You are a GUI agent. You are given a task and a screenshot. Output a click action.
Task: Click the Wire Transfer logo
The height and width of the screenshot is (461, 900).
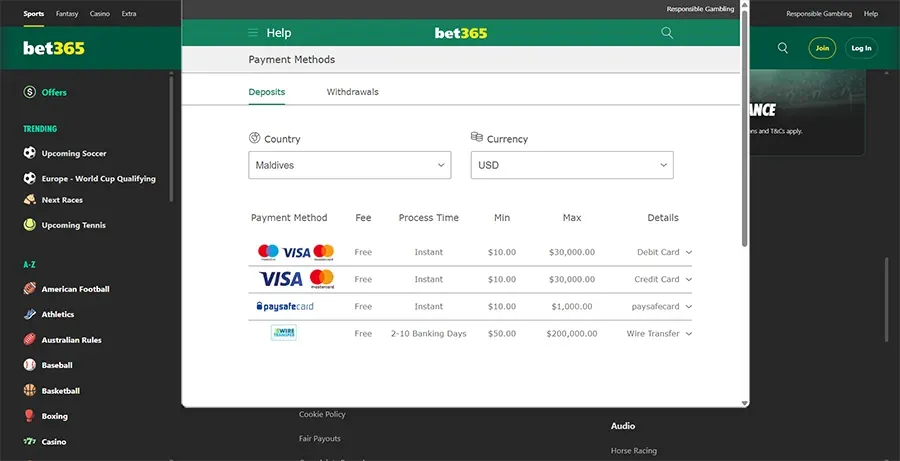click(x=284, y=333)
